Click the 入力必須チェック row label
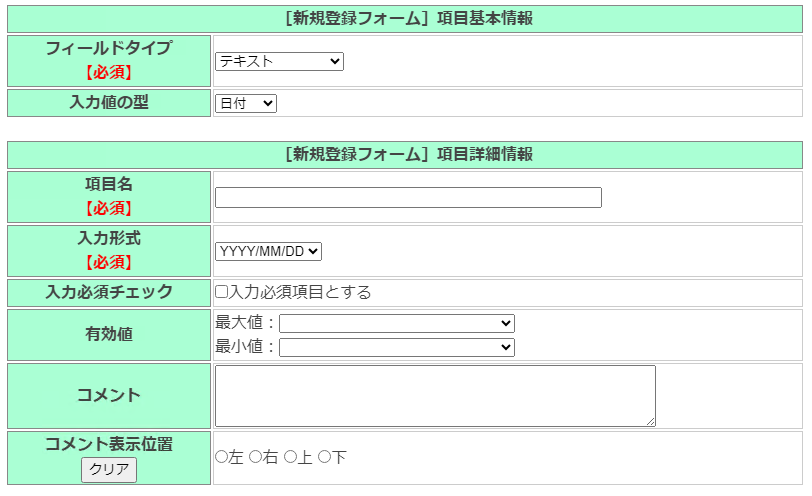Screen dimensions: 812x496 109,292
